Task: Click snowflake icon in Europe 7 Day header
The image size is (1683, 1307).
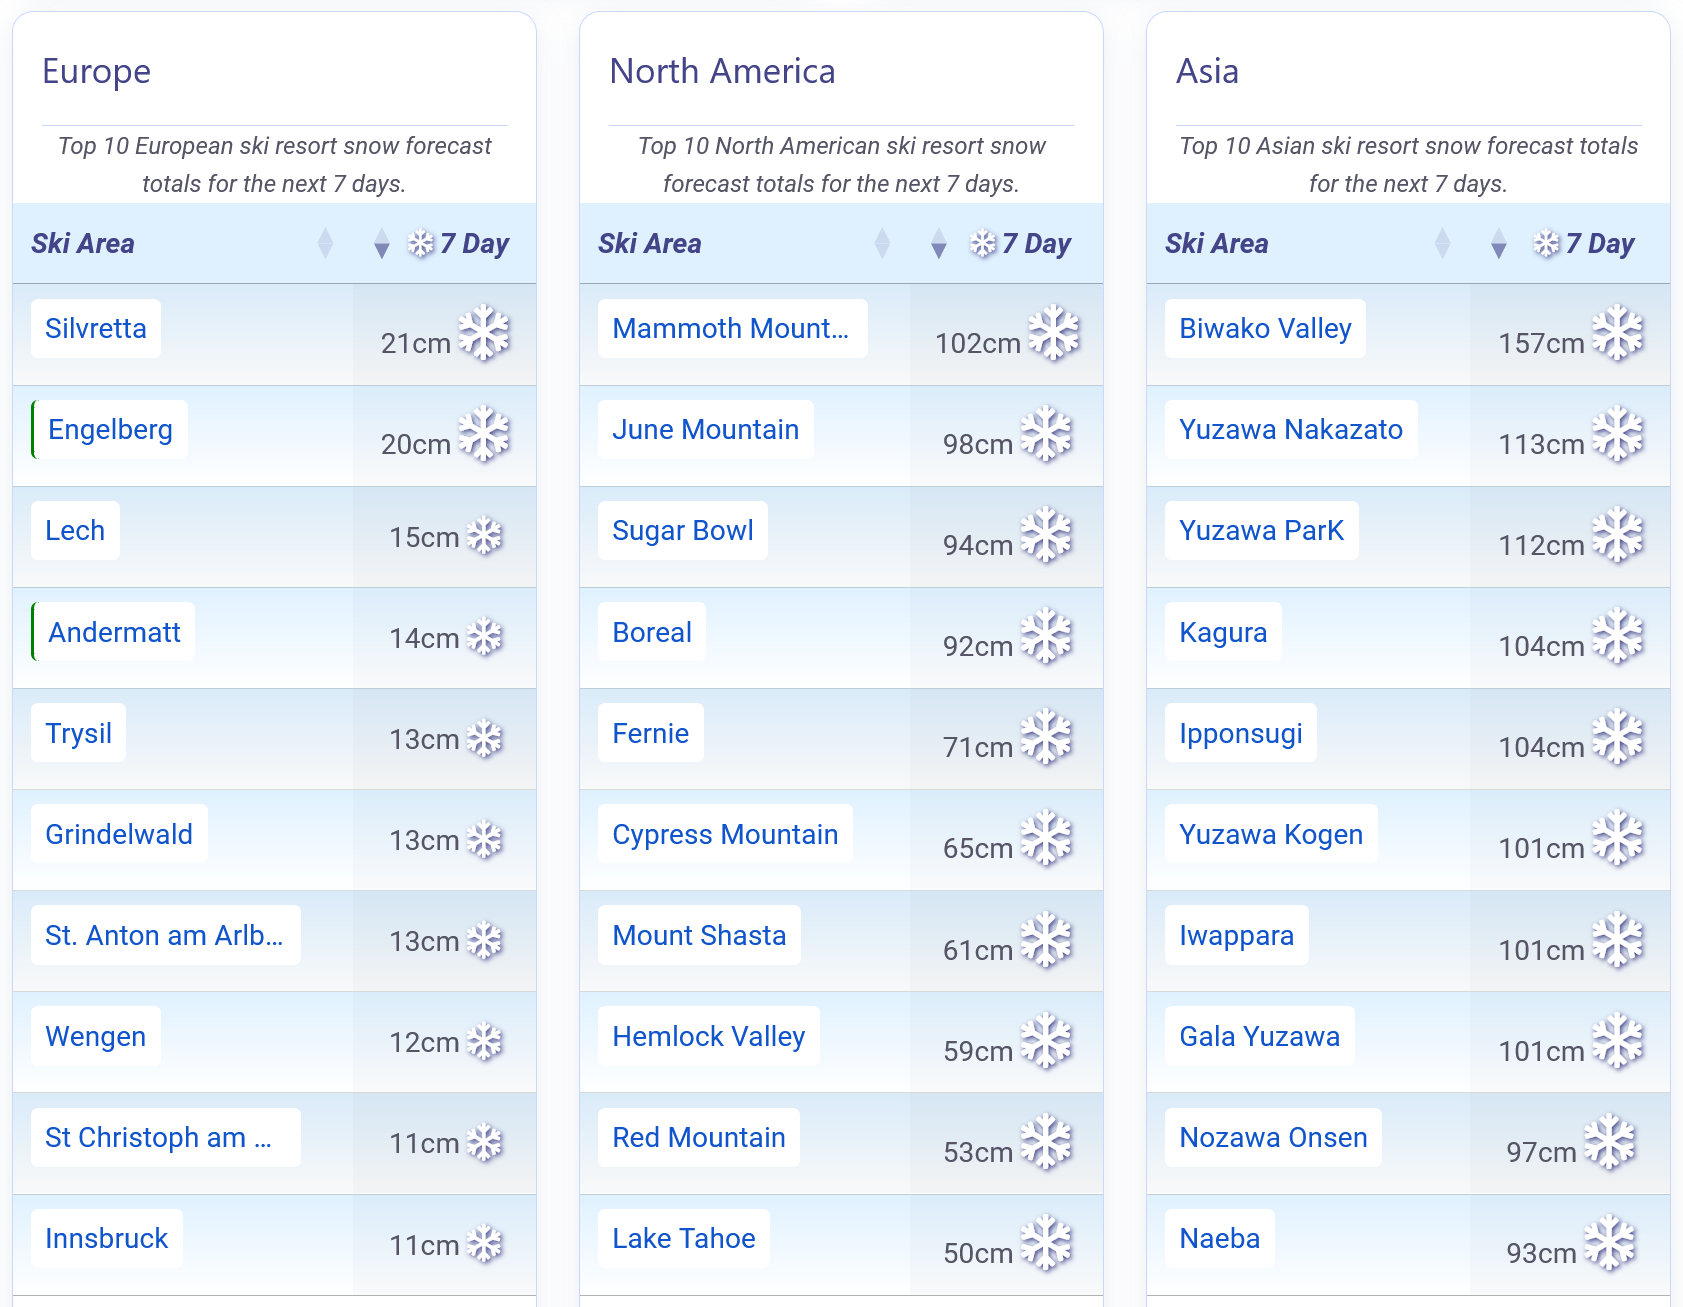Action: click(x=421, y=243)
